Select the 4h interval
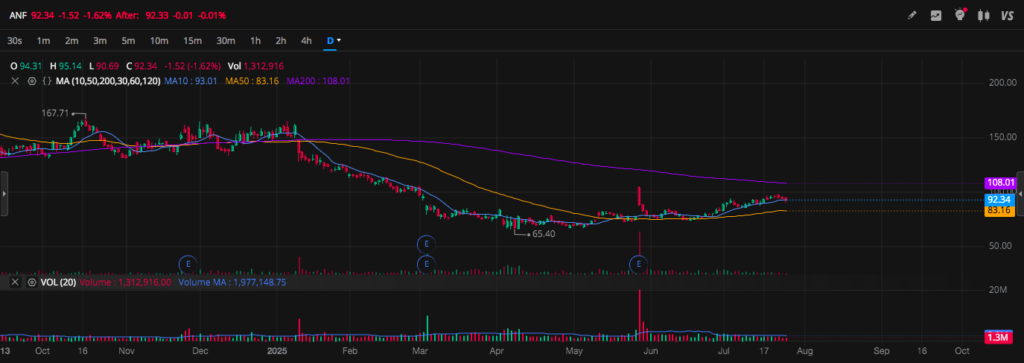Screen dimensions: 1024x363 coord(306,40)
